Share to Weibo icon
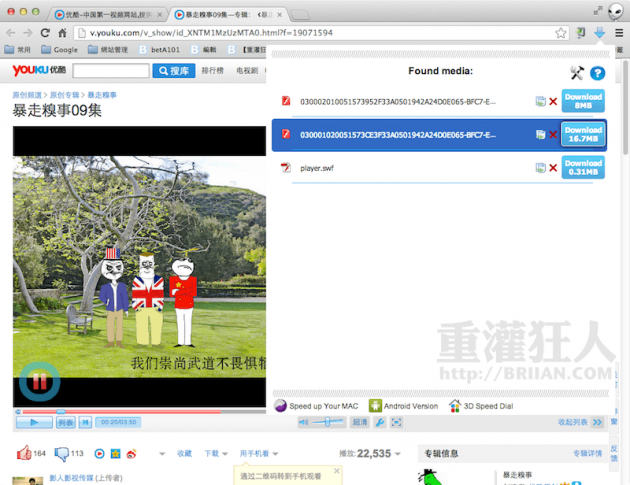Viewport: 630px width, 485px height. (x=131, y=454)
